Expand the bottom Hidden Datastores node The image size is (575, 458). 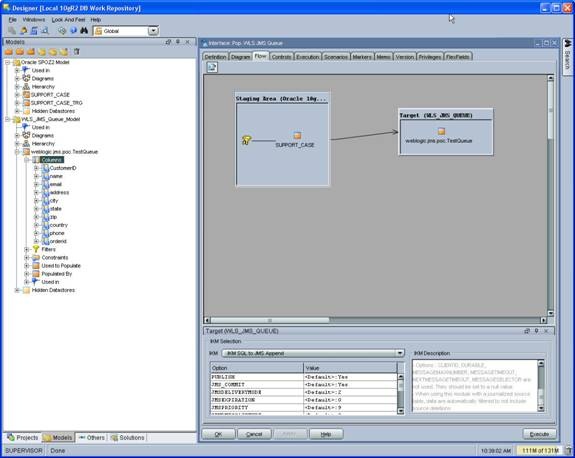[17, 290]
